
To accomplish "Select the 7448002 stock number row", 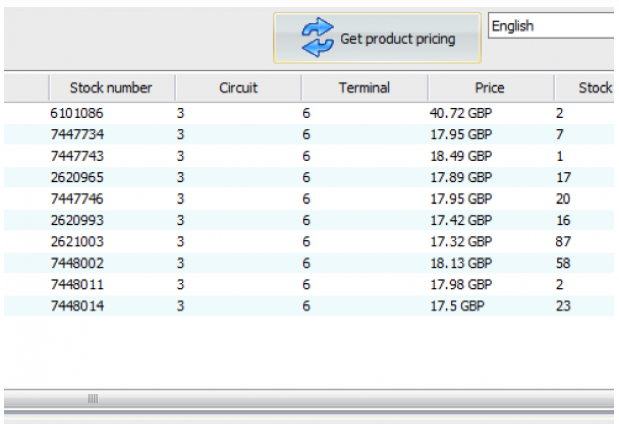I will point(76,263).
